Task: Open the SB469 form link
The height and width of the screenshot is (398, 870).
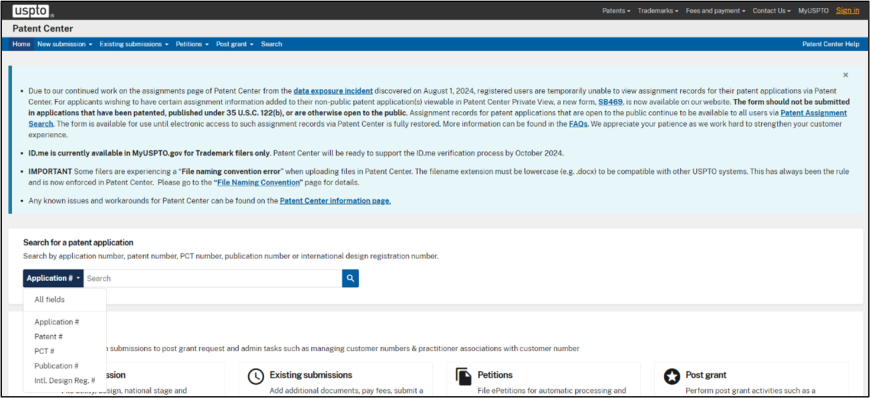Action: (610, 102)
